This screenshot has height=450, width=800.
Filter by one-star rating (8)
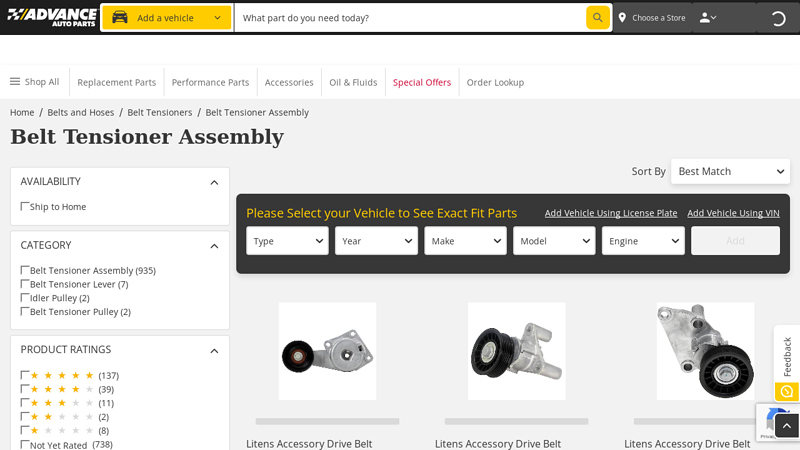[24, 430]
